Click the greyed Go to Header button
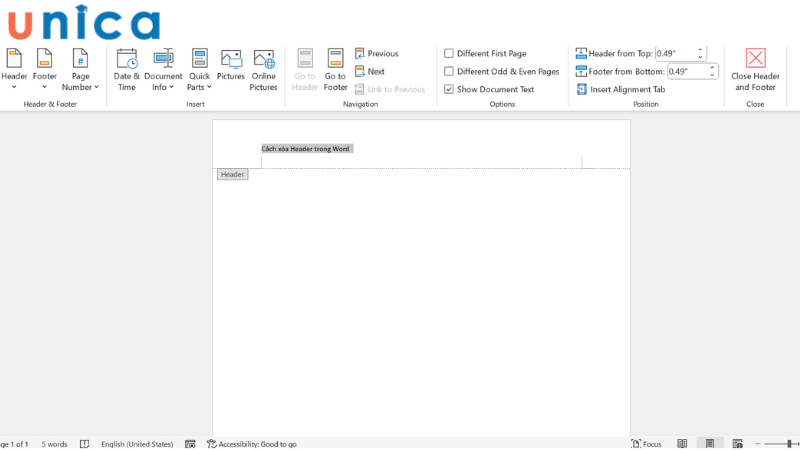 tap(305, 69)
